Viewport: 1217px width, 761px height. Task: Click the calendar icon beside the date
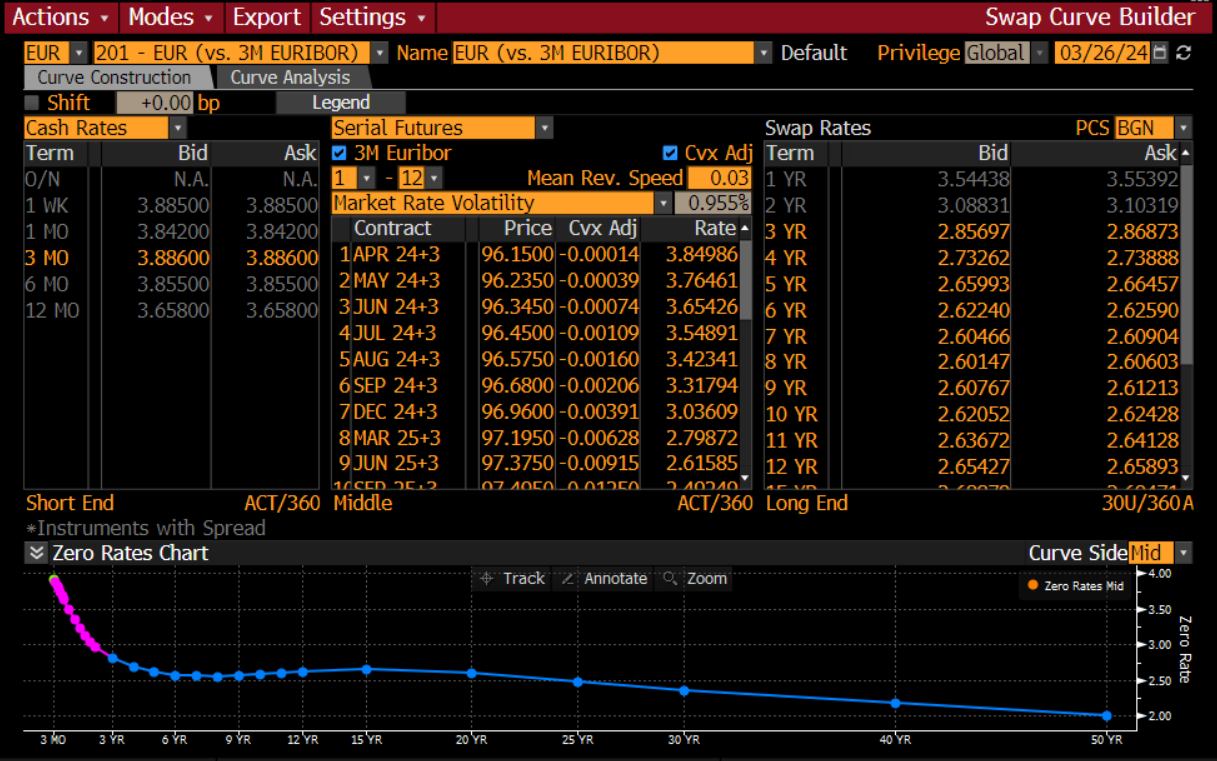click(1160, 53)
